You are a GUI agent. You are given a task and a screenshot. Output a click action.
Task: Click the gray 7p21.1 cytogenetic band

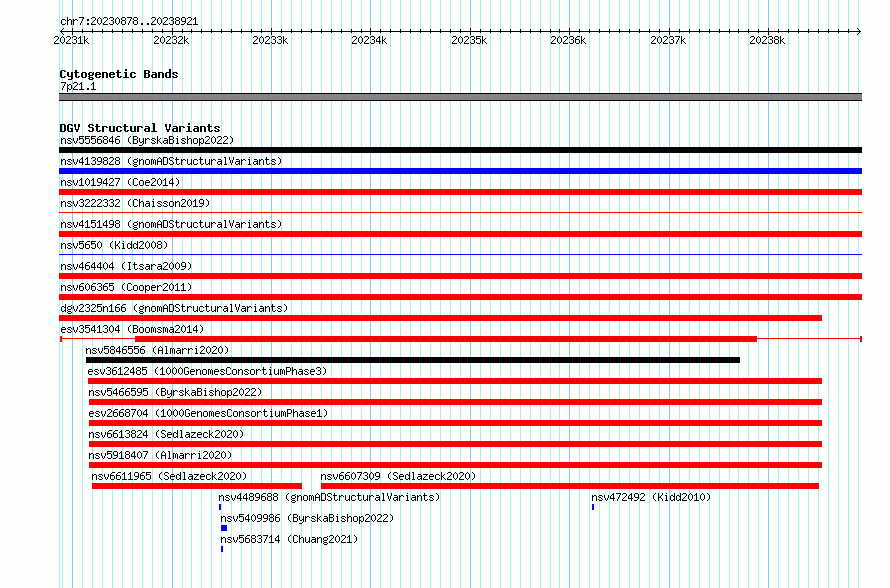click(460, 97)
